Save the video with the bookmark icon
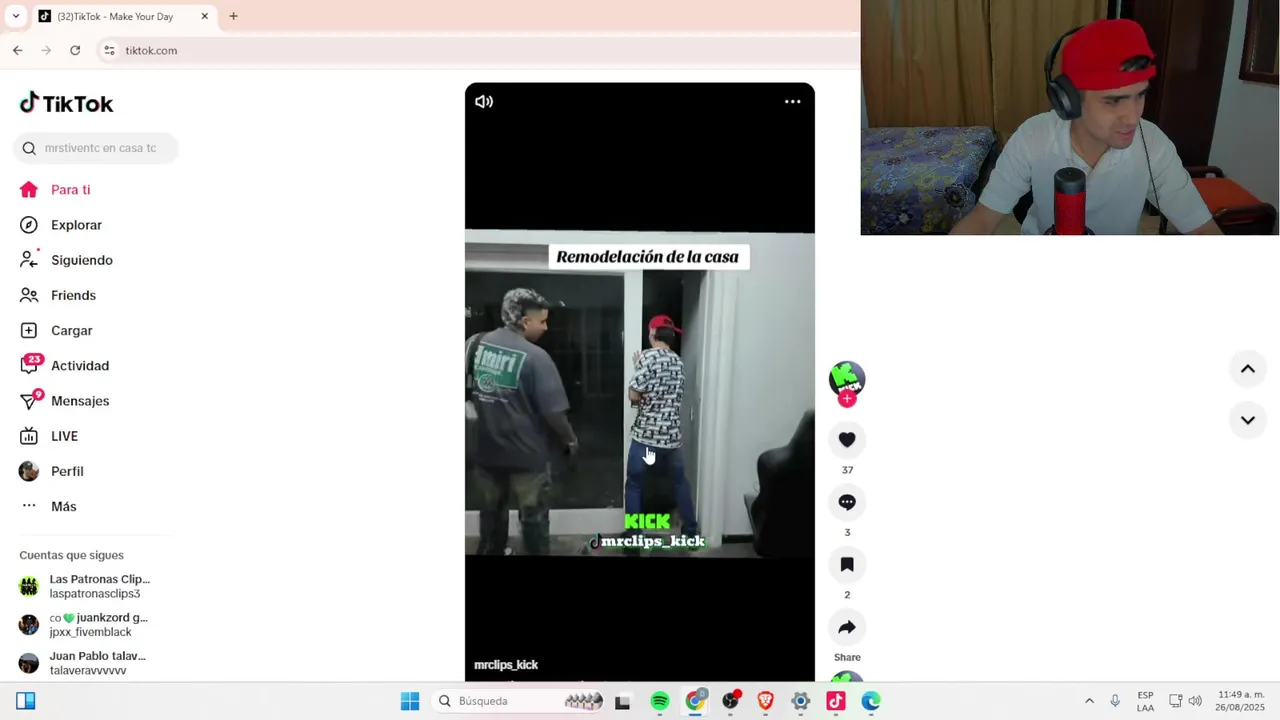Screen dimensions: 1280x720 (x=847, y=565)
